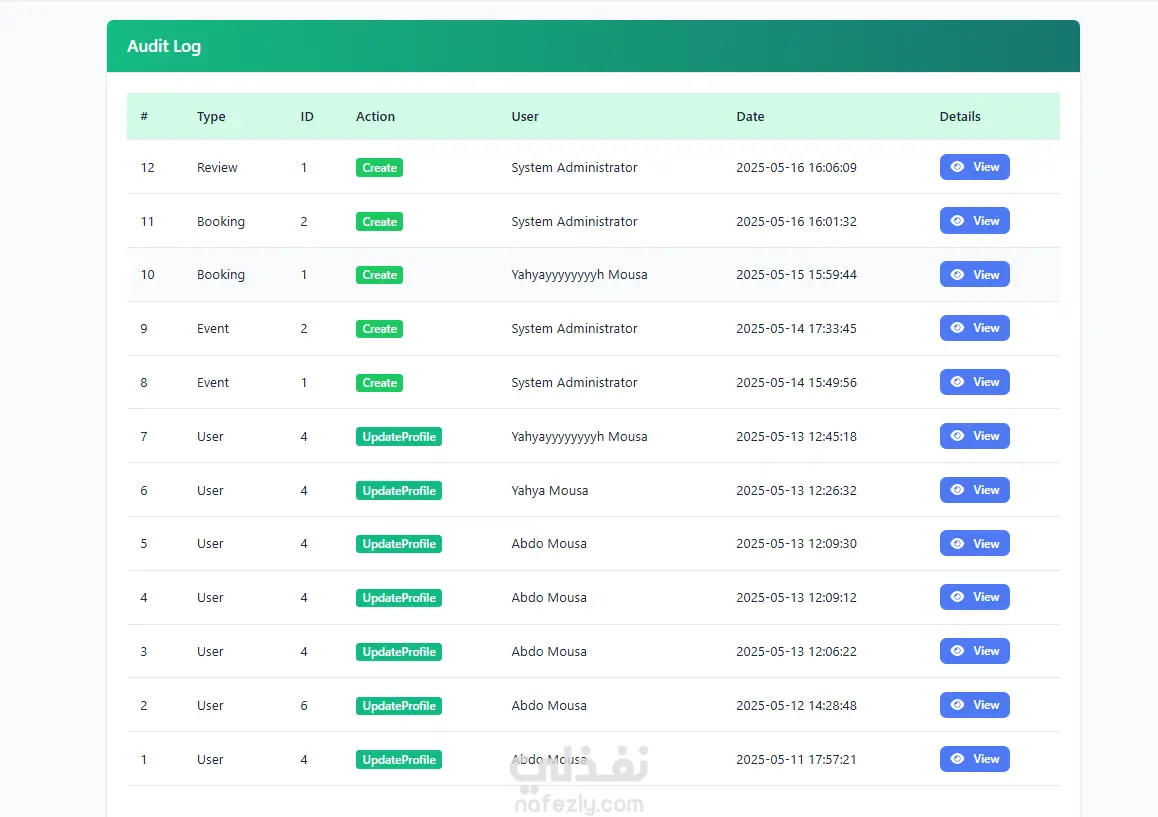The height and width of the screenshot is (817, 1158).
Task: Click date 2025-05-13 12:09:12
Action: point(796,598)
